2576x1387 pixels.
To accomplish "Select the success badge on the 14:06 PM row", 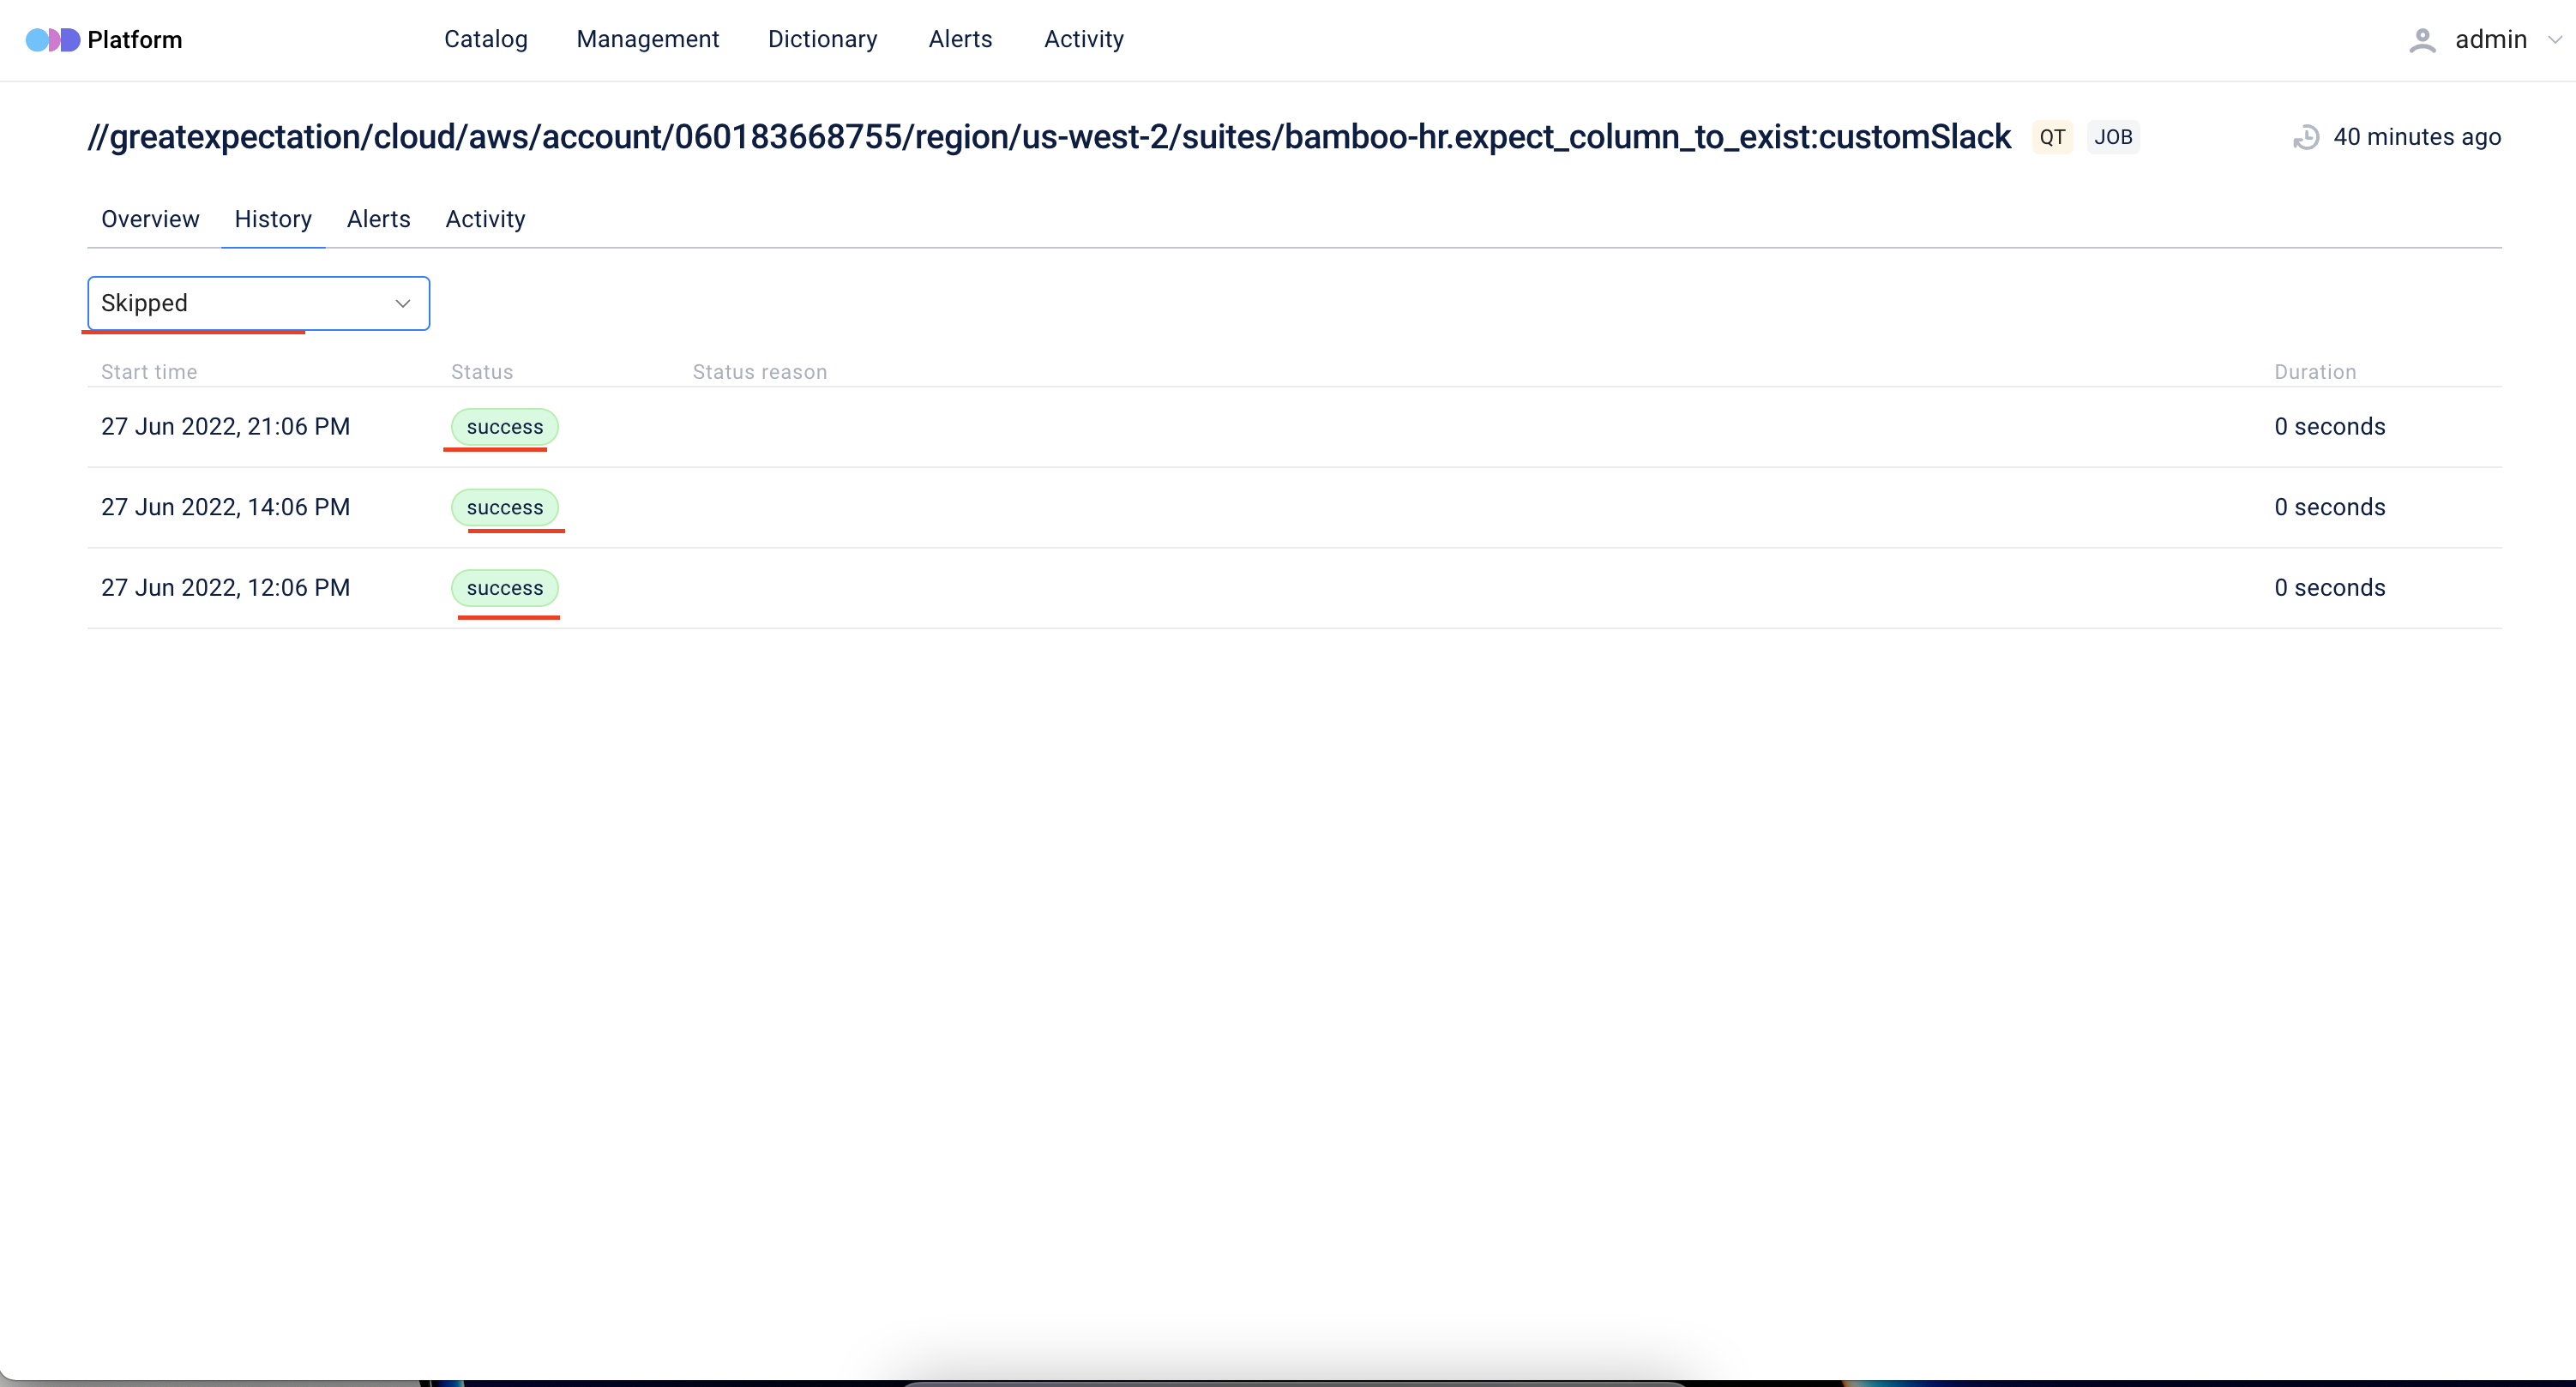I will [505, 507].
